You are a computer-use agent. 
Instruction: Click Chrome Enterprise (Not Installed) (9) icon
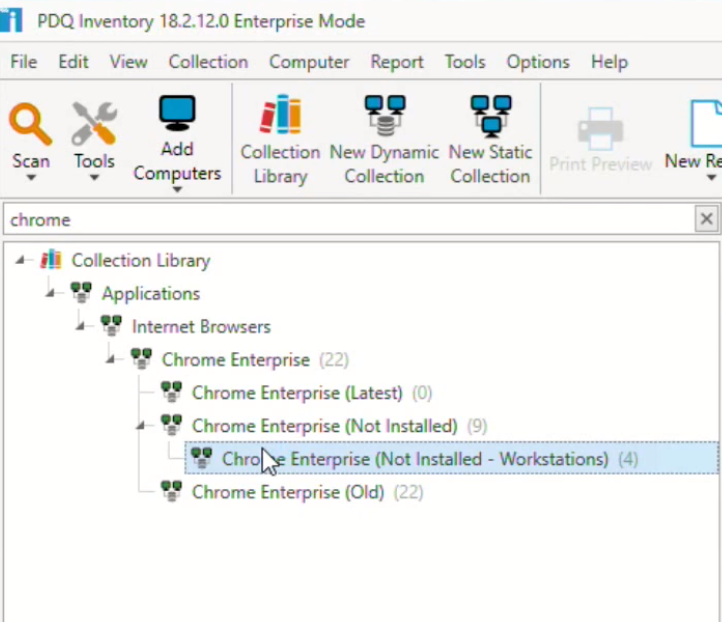171,425
